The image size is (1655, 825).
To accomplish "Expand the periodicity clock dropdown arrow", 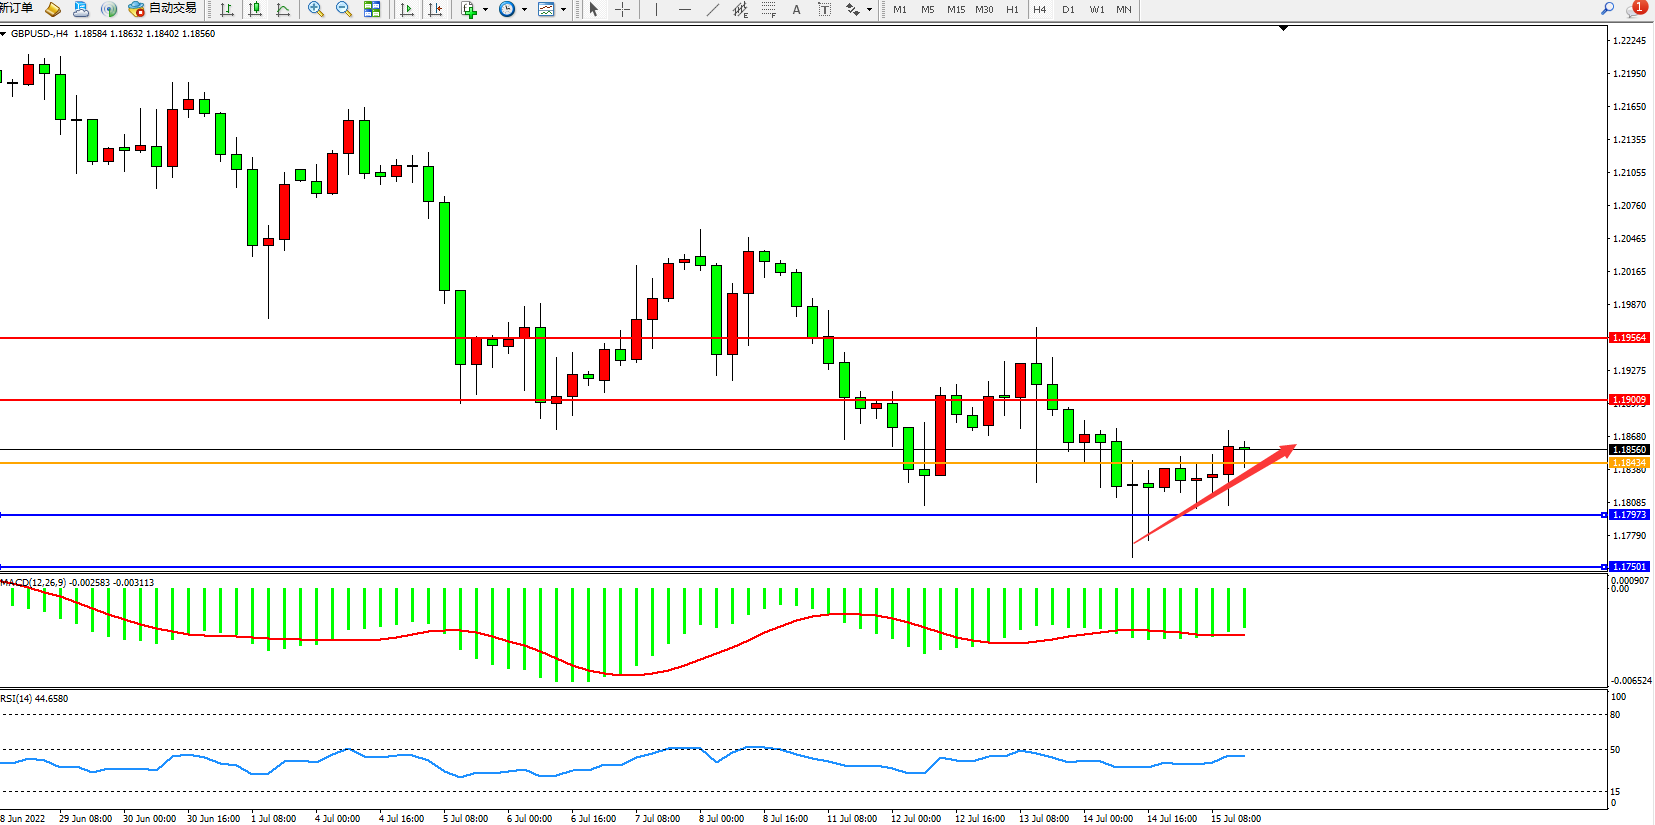I will (524, 10).
